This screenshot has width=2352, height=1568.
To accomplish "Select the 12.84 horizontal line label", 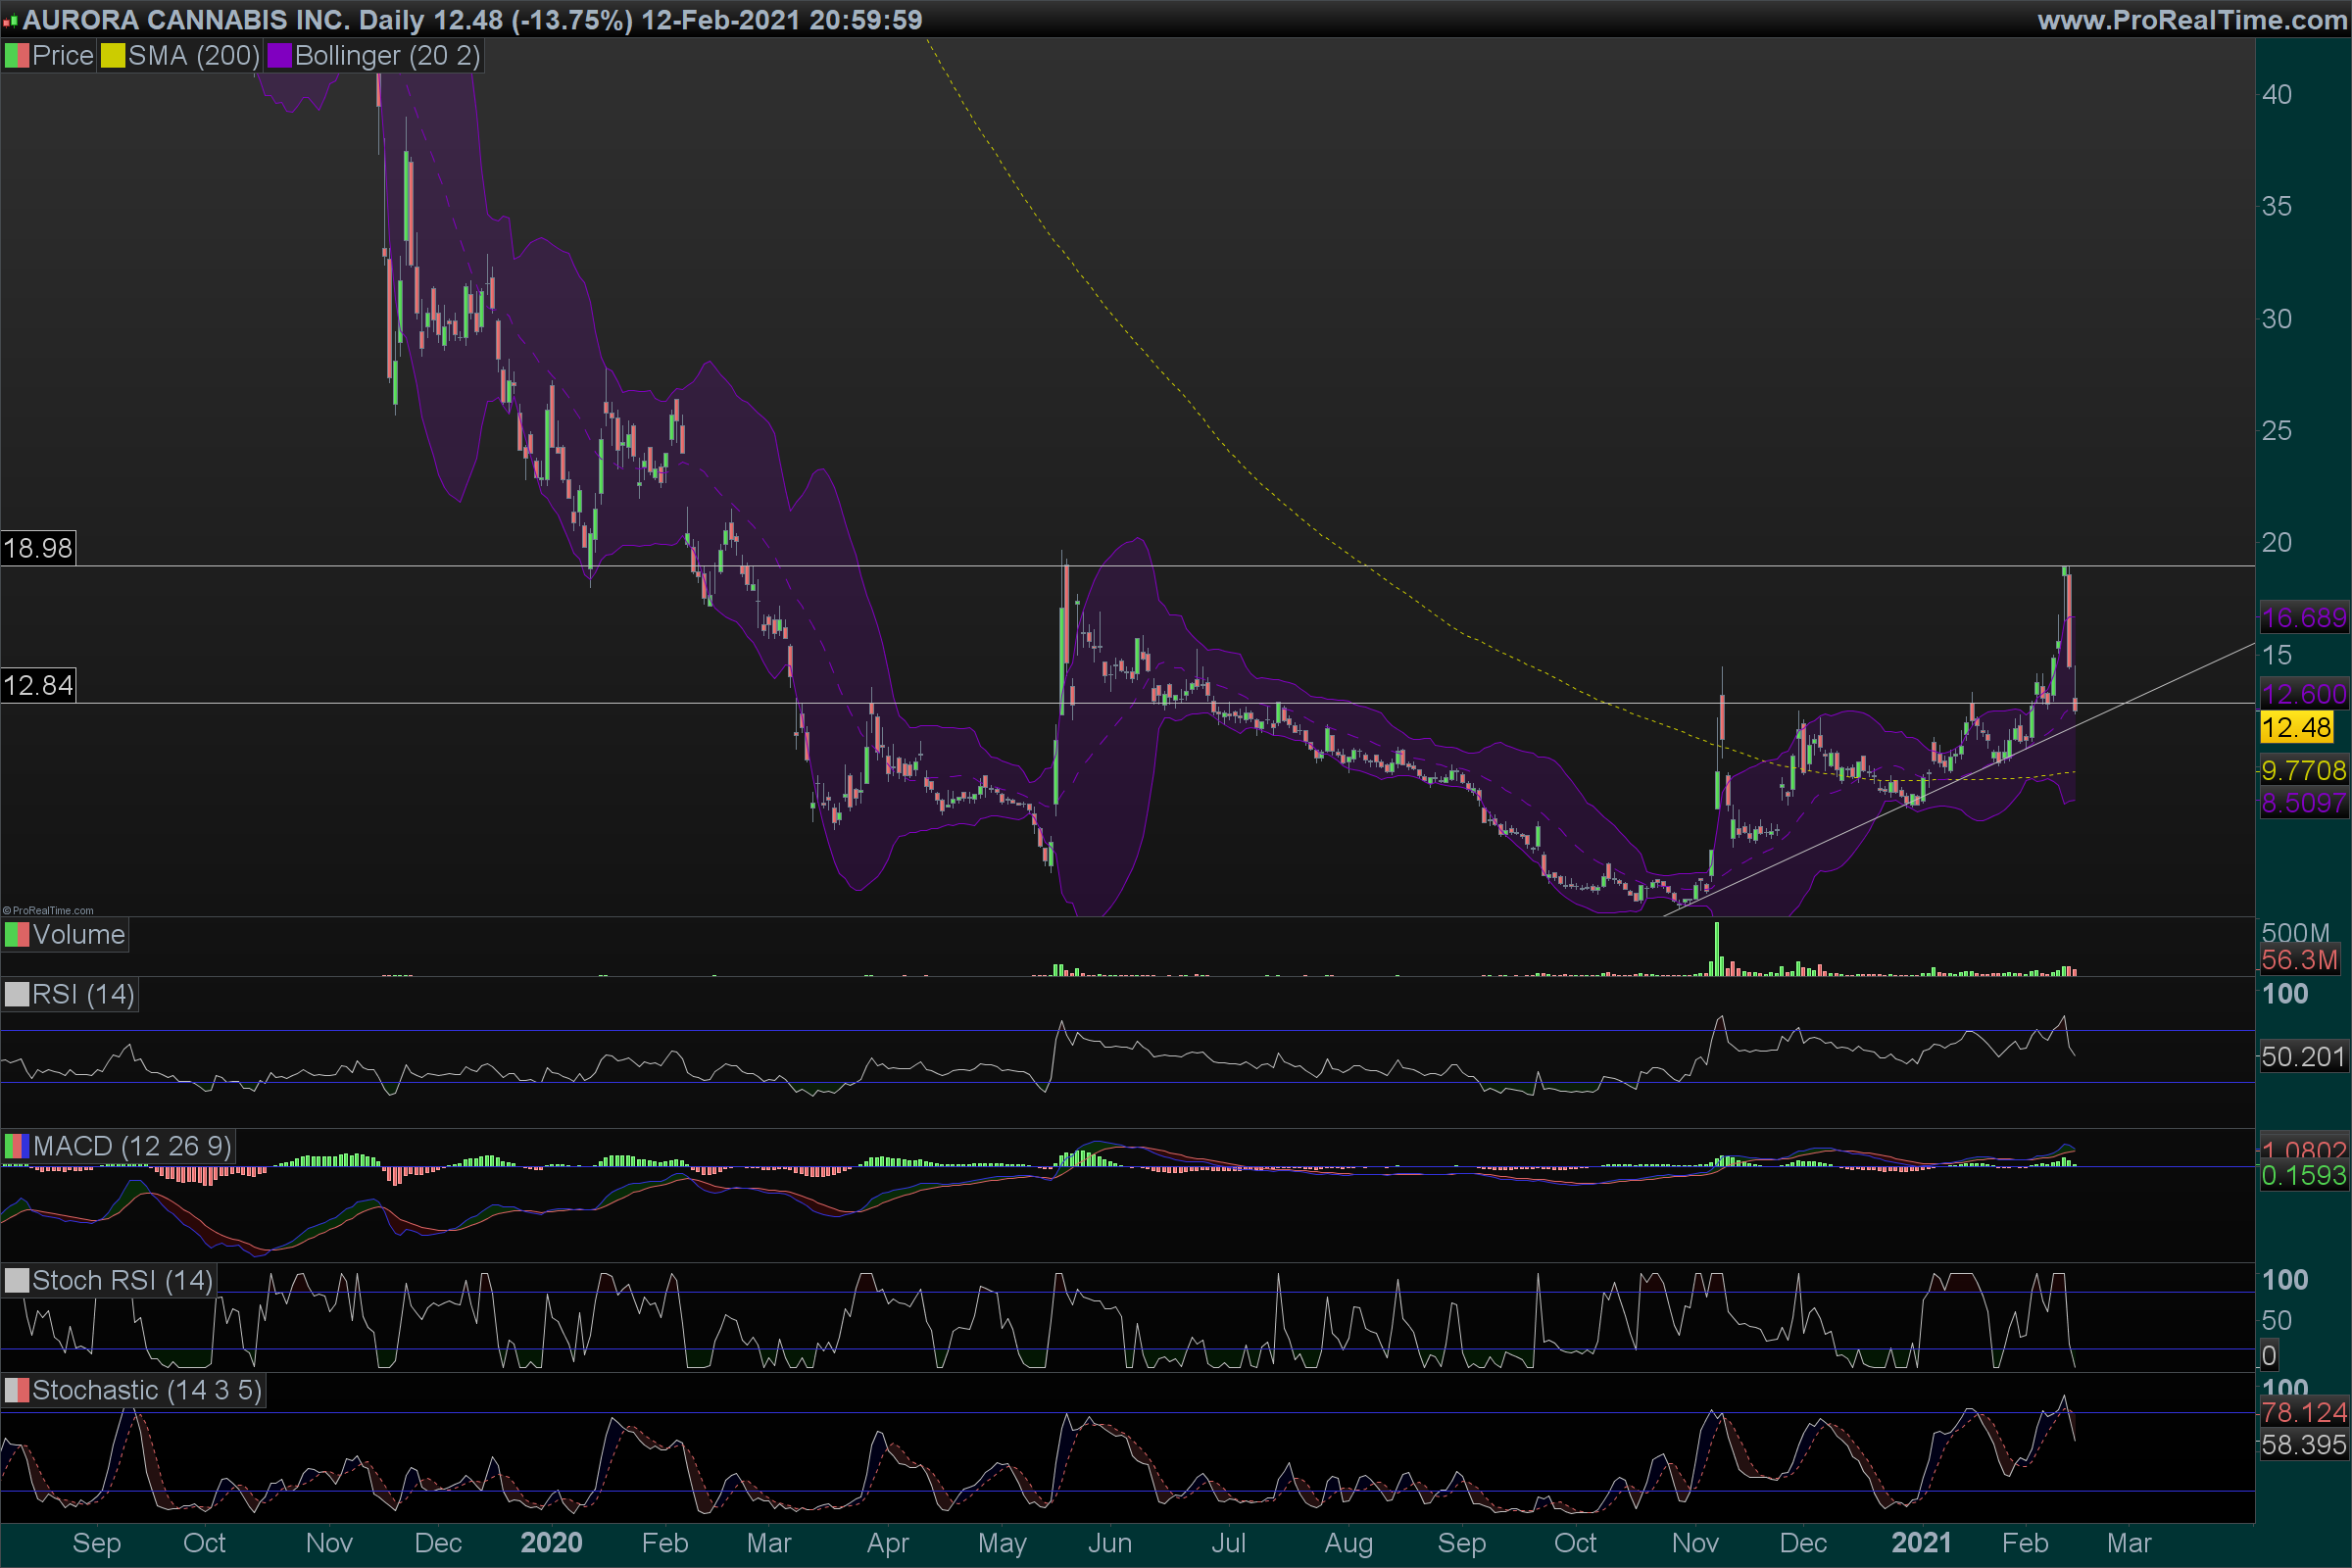I will pos(38,685).
